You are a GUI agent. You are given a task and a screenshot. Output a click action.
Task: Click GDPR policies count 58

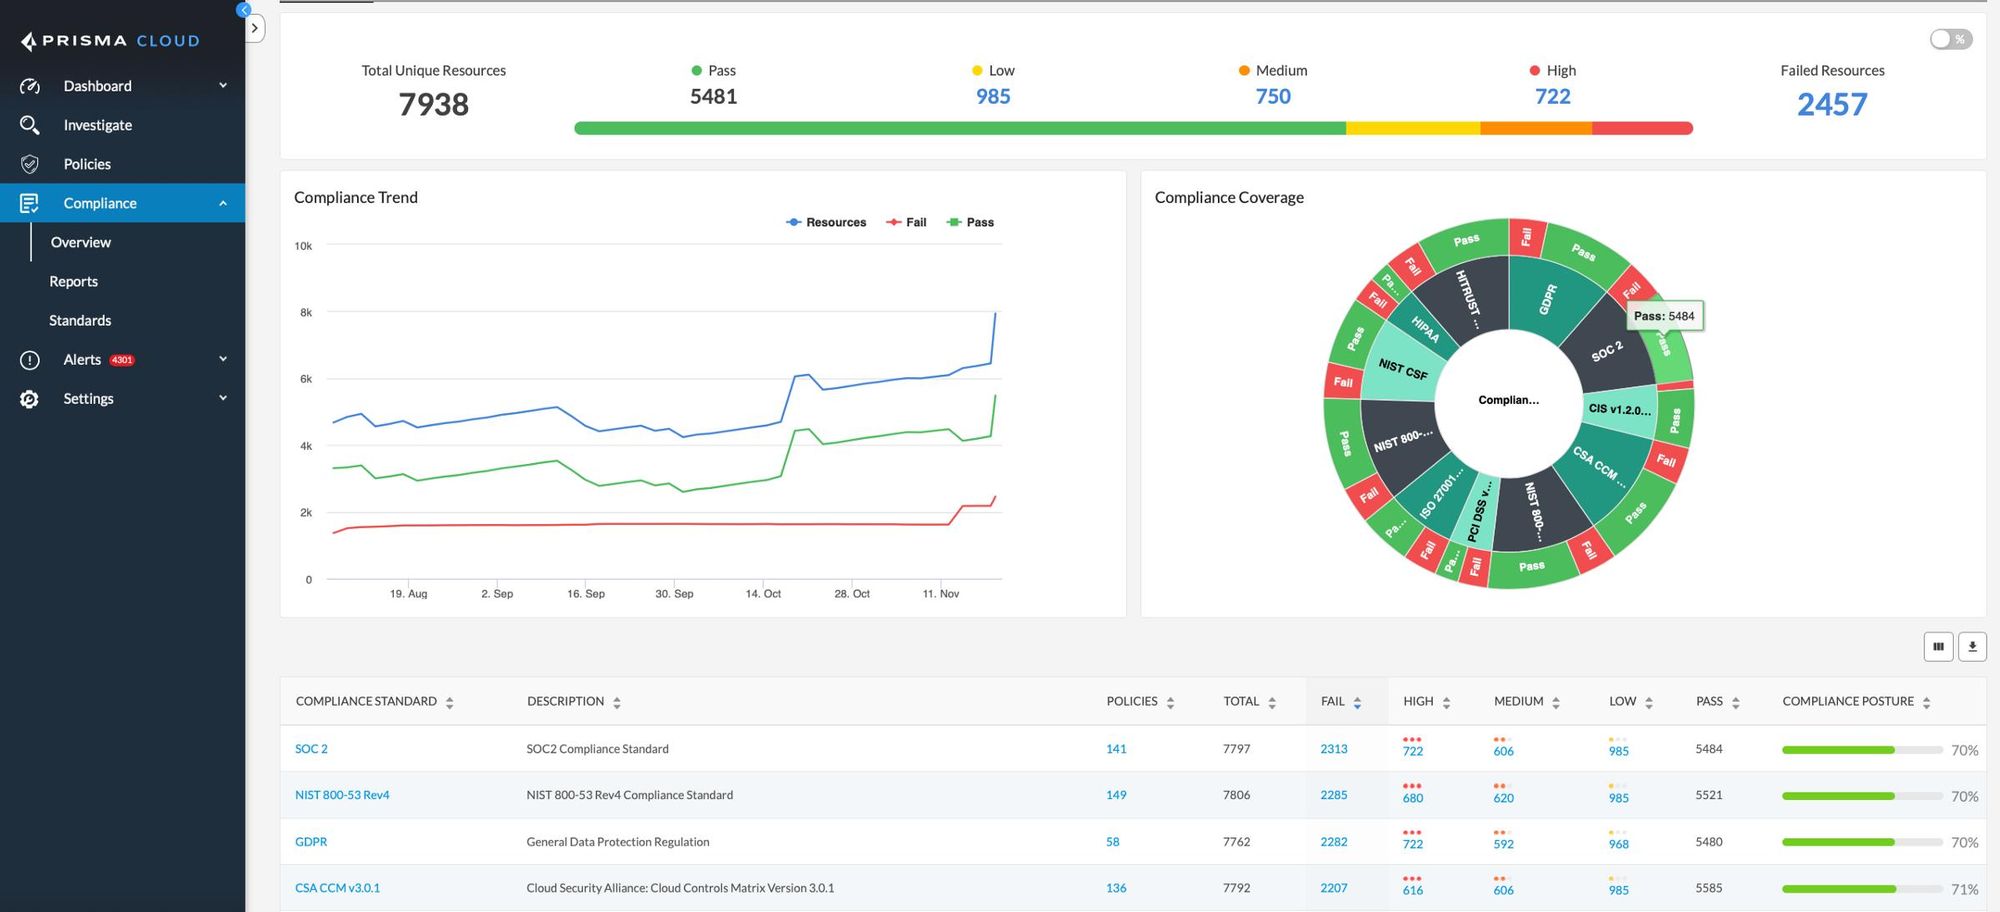point(1113,842)
